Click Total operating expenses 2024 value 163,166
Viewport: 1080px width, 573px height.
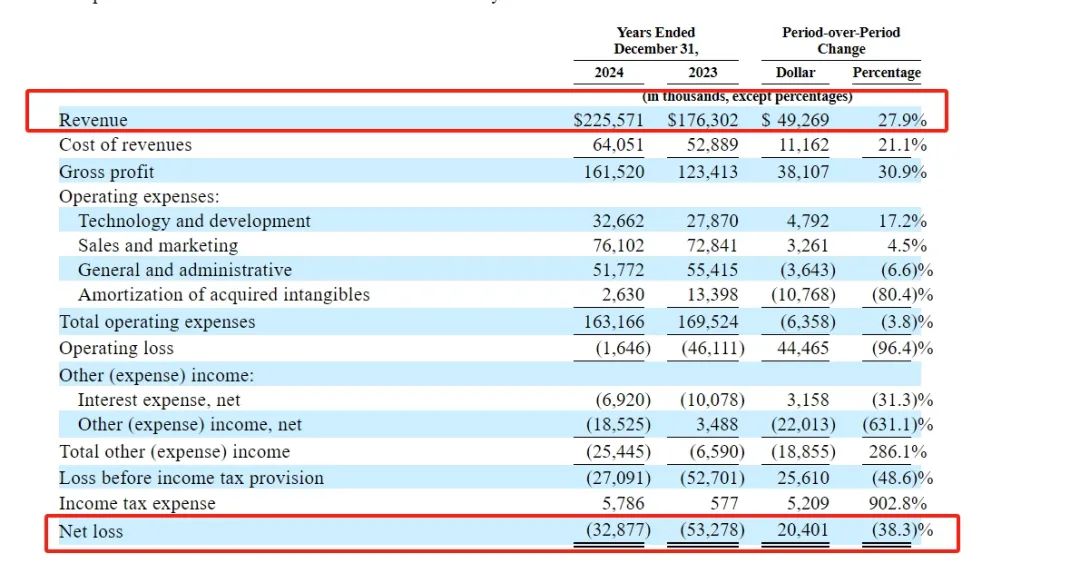(x=614, y=322)
